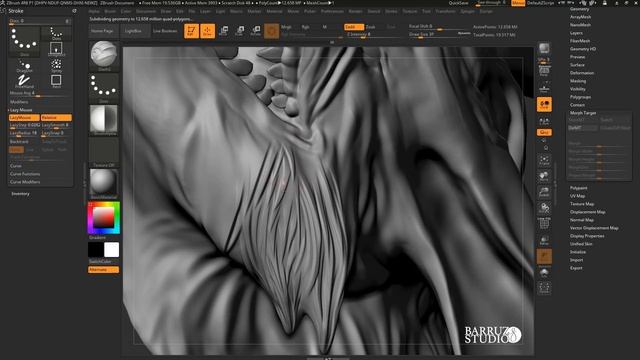Toggle Perspective view on the right shelf

tap(544, 72)
